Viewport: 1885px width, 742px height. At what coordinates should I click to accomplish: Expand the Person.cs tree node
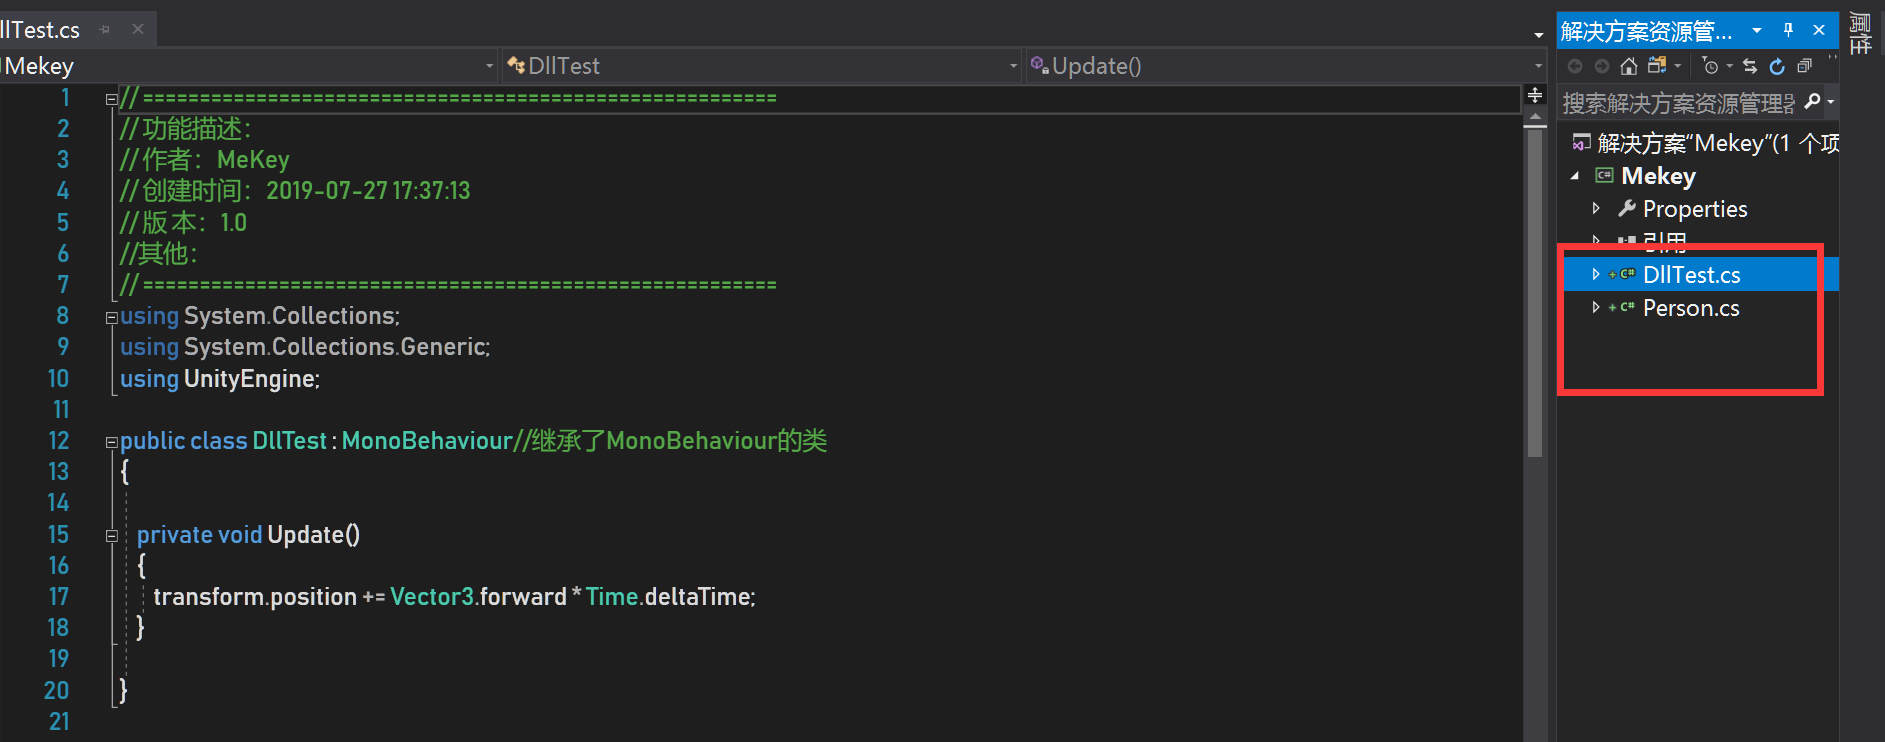click(1596, 307)
